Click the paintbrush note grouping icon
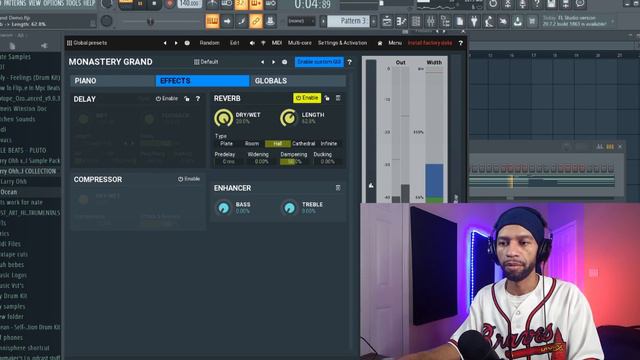Screen dimensions: 640x360 241,21
